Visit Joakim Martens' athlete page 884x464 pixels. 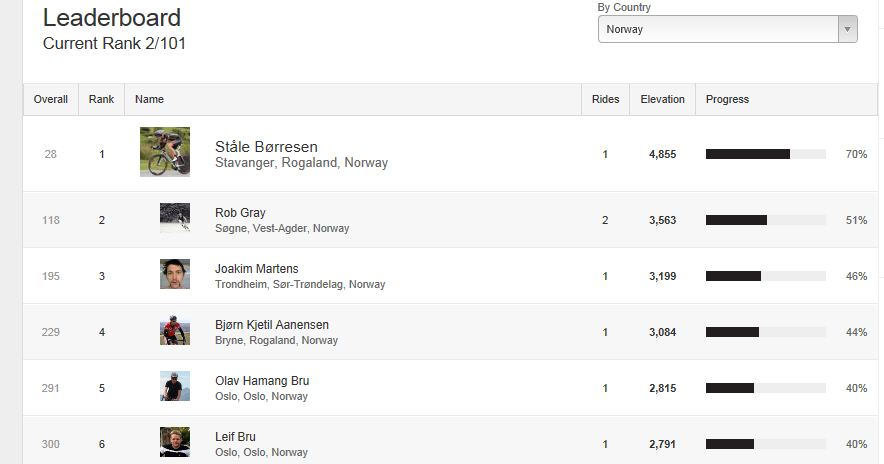pyautogui.click(x=257, y=268)
